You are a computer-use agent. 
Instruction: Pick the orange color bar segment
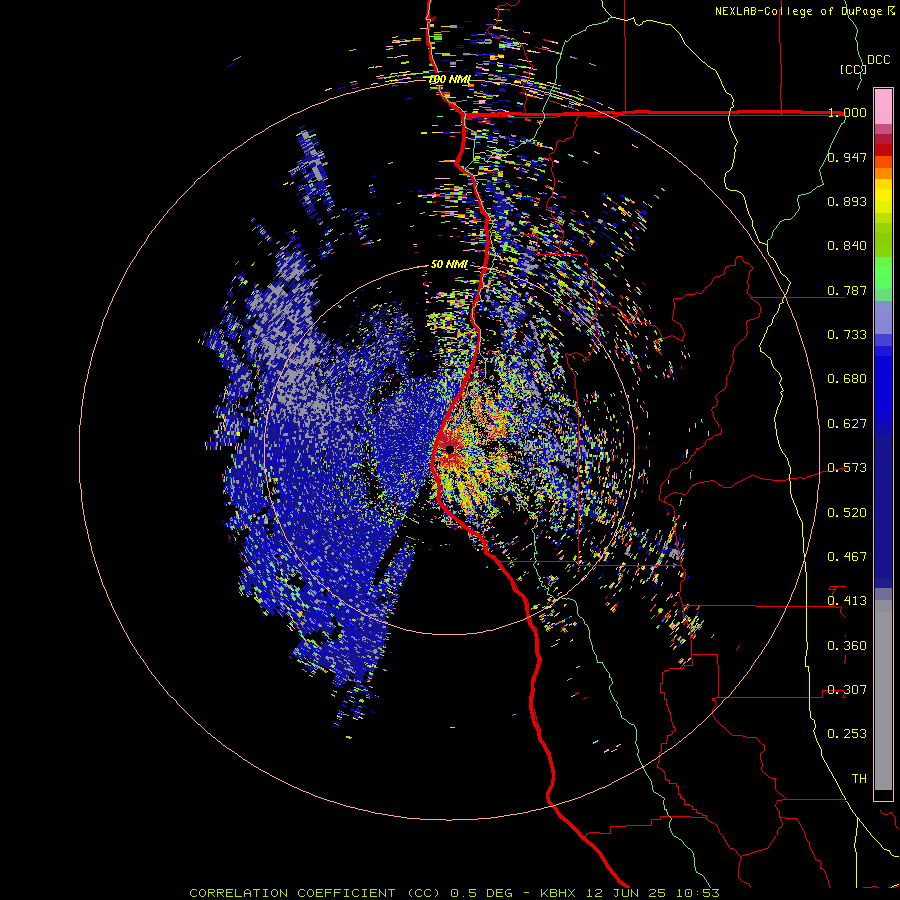coord(883,173)
